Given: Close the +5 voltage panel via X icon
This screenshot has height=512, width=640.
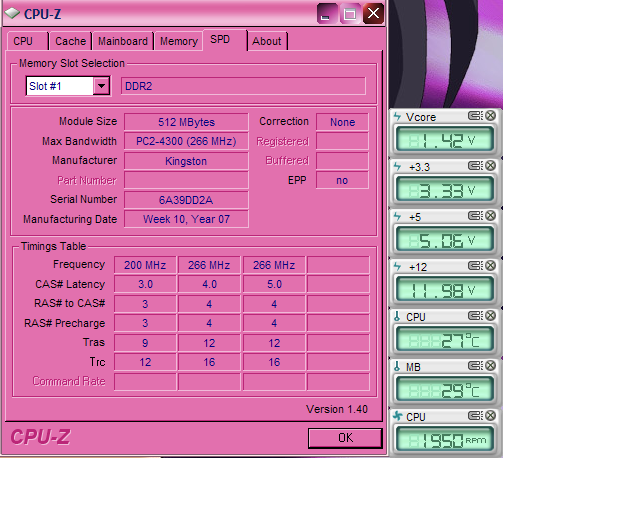Looking at the screenshot, I should pyautogui.click(x=491, y=216).
